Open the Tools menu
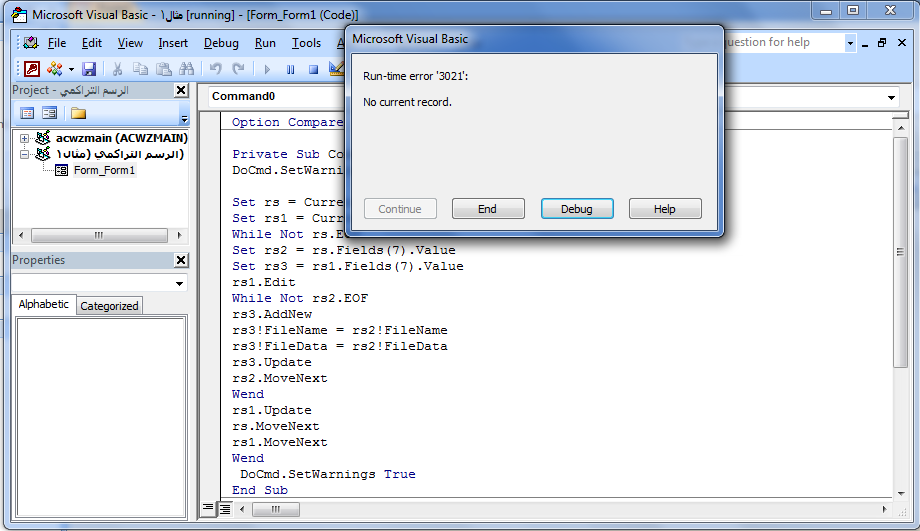Image resolution: width=920 pixels, height=531 pixels. pos(306,43)
